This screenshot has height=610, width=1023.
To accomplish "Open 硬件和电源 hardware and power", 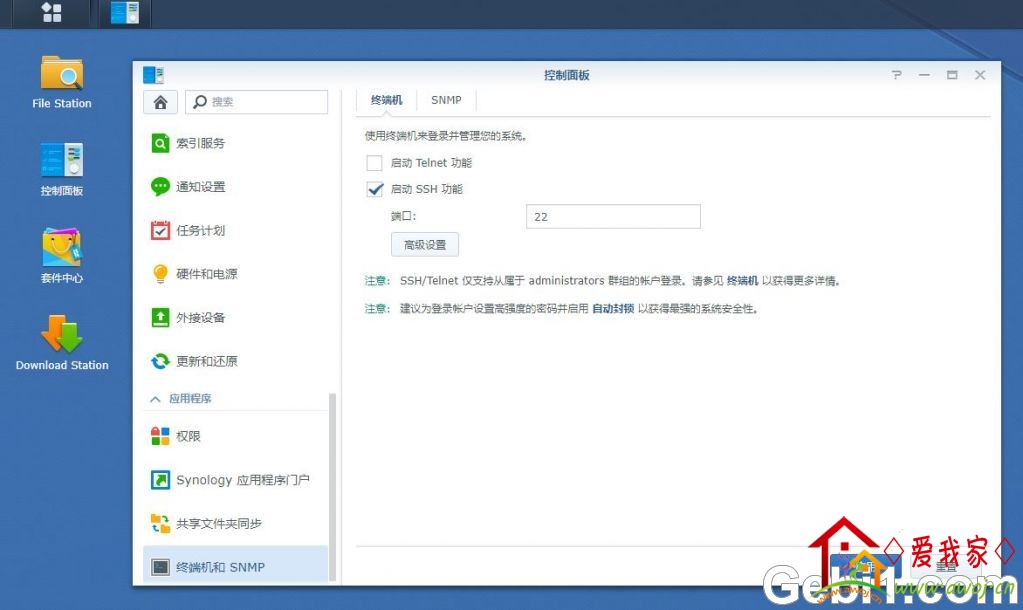I will tap(206, 274).
